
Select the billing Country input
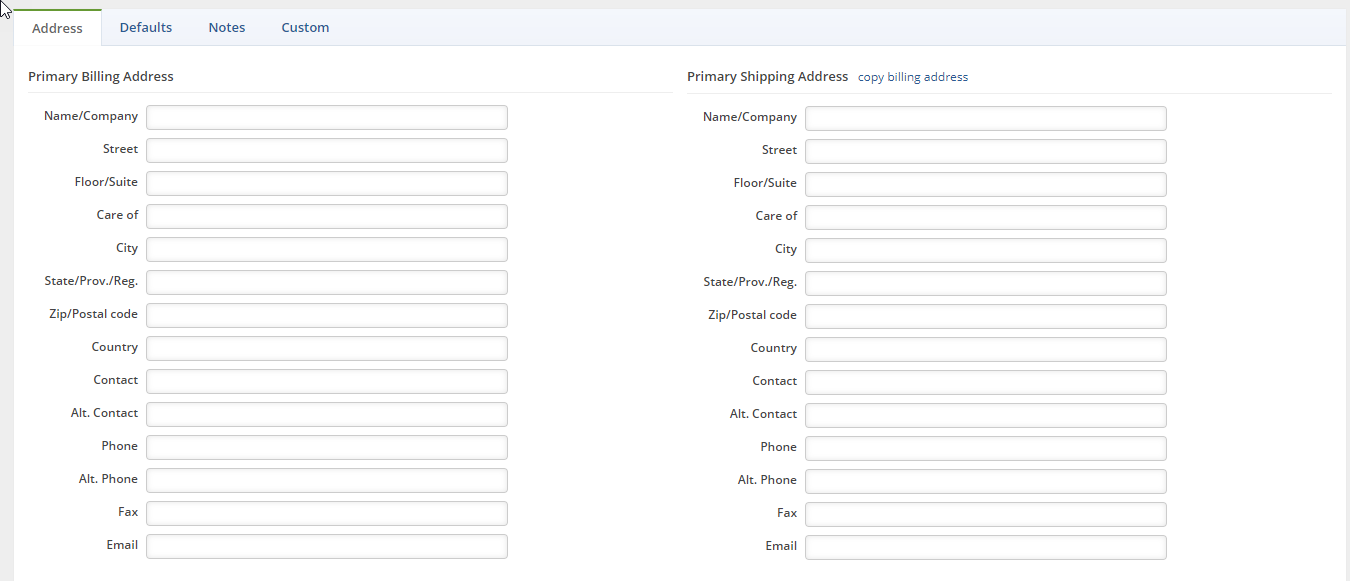pyautogui.click(x=327, y=348)
